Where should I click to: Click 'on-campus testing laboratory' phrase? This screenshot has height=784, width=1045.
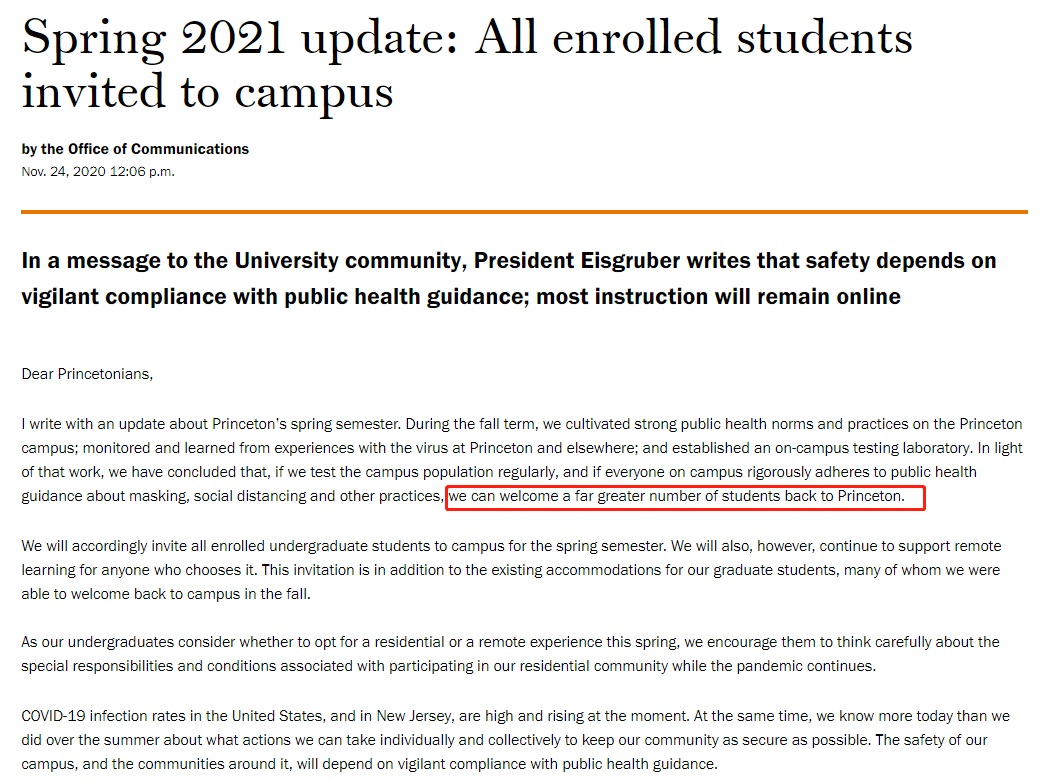[x=873, y=448]
